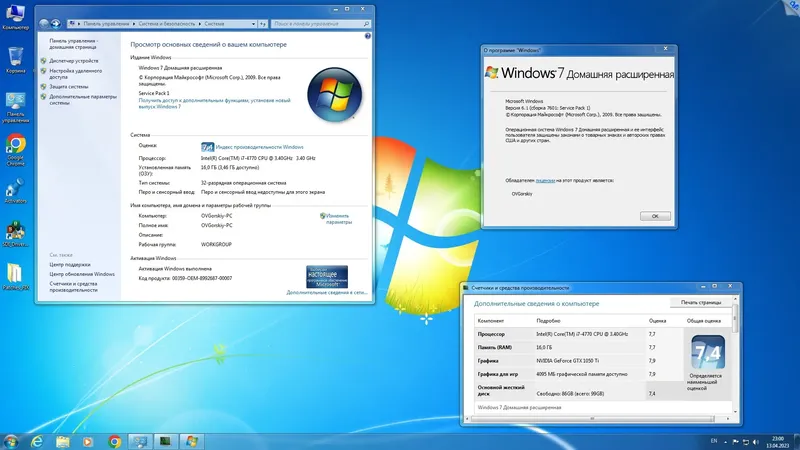The image size is (800, 450).
Task: Click the down scroll arrow in performance window
Action: coord(735,411)
